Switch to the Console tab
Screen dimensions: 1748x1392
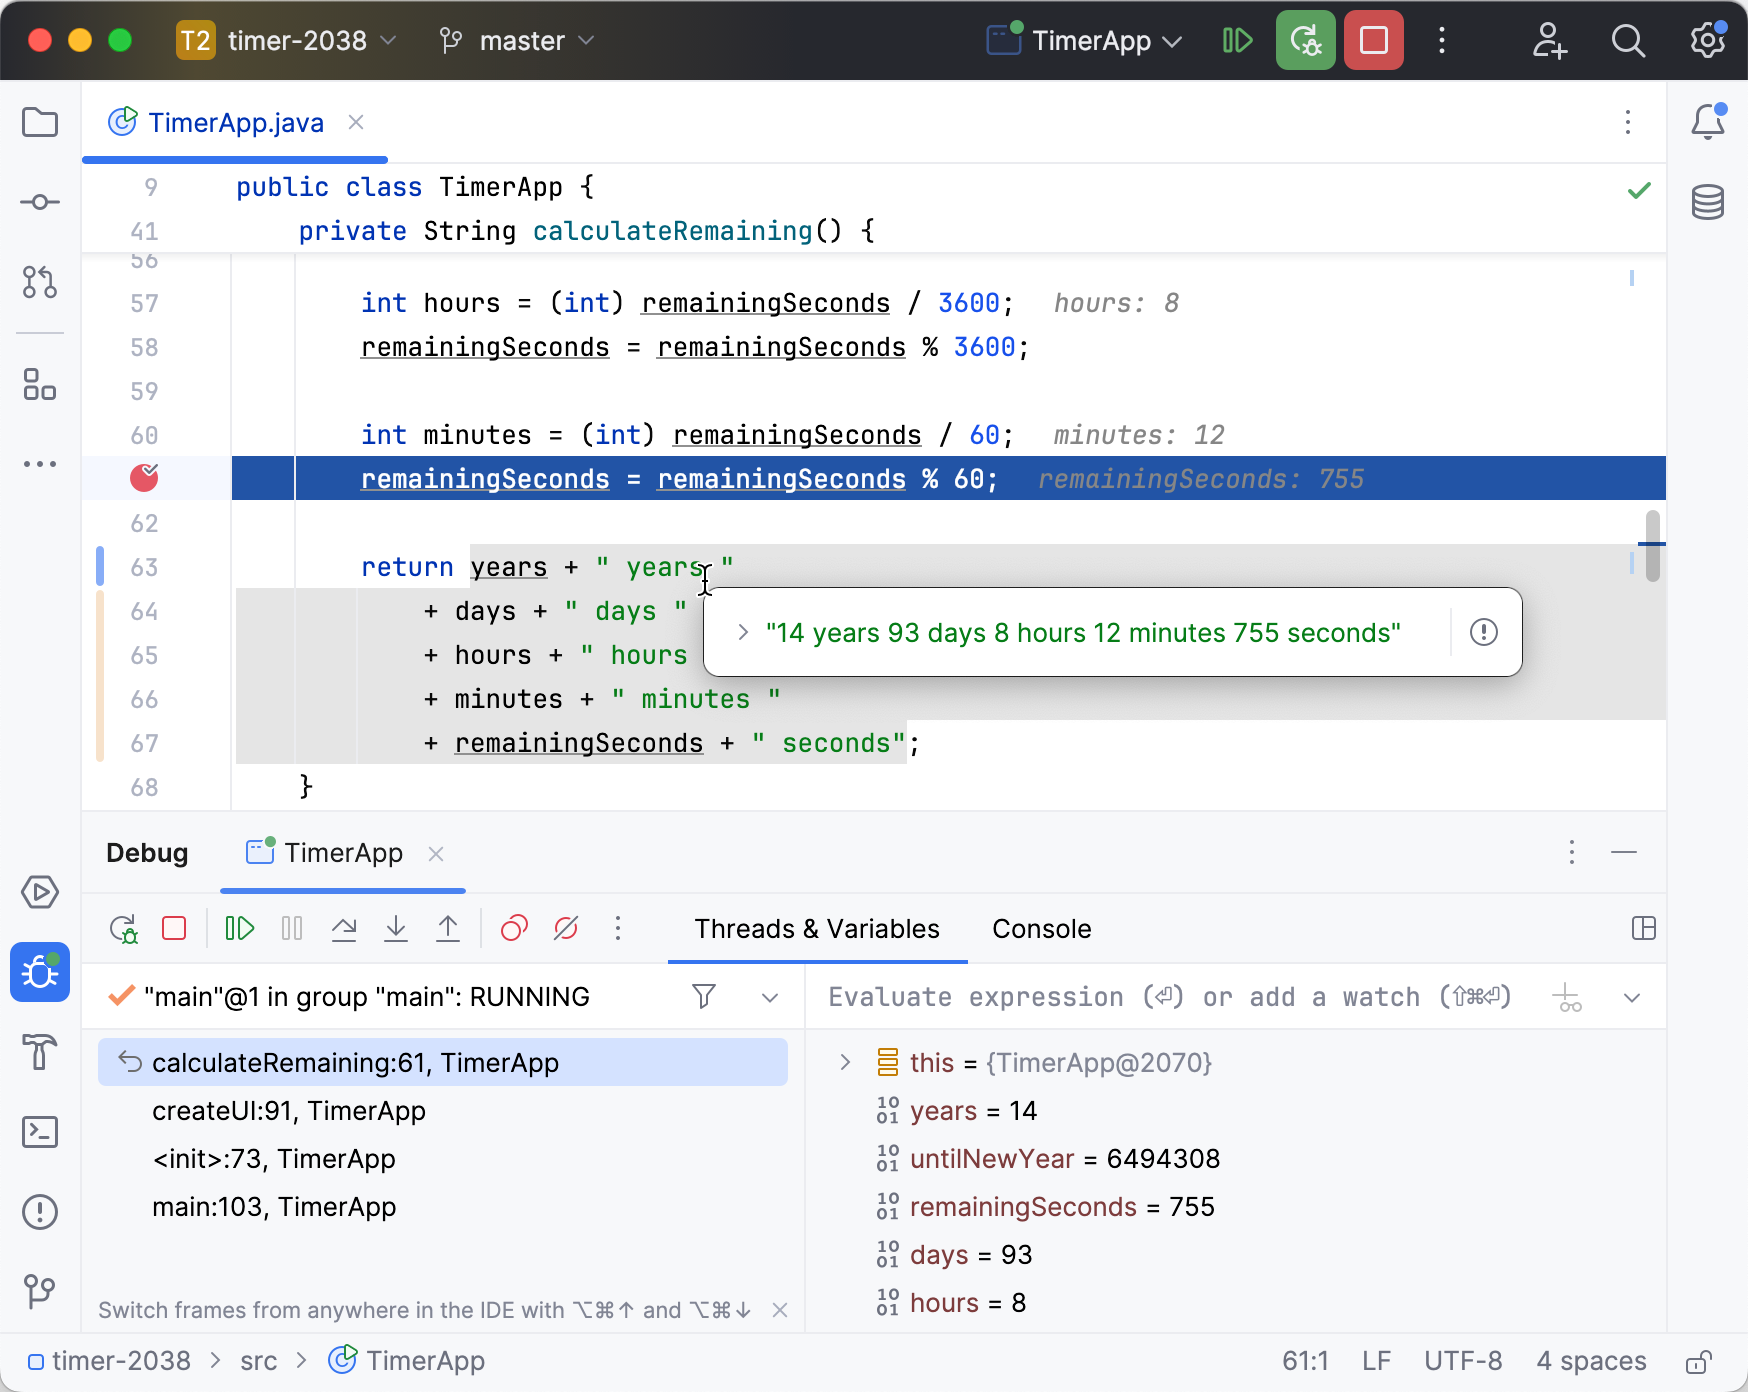pyautogui.click(x=1041, y=928)
